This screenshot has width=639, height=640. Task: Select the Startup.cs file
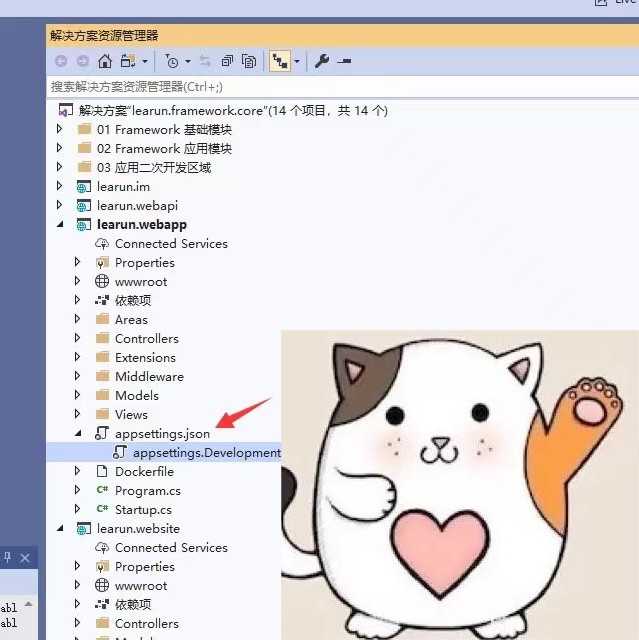(143, 510)
